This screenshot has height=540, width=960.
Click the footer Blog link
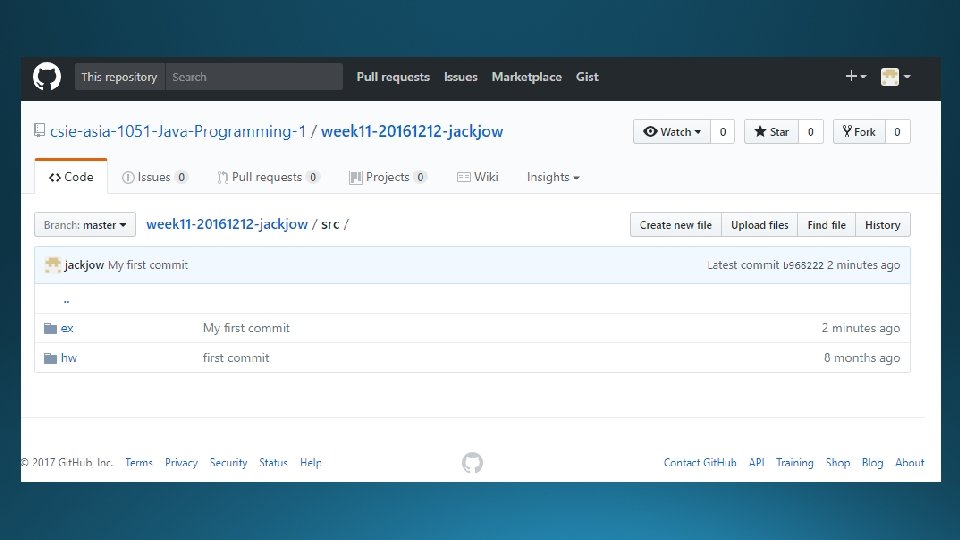[872, 463]
